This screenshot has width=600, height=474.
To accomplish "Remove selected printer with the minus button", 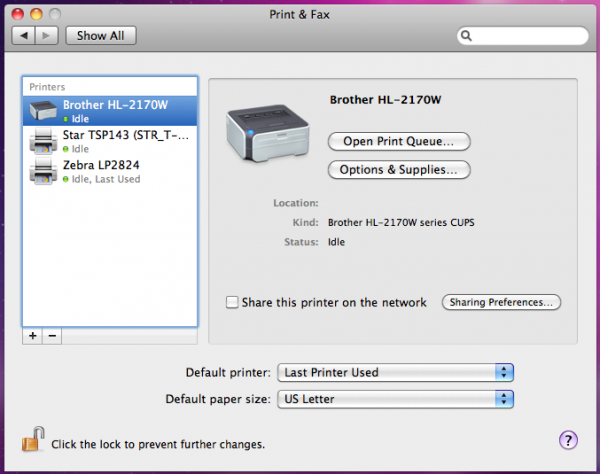I will click(52, 336).
